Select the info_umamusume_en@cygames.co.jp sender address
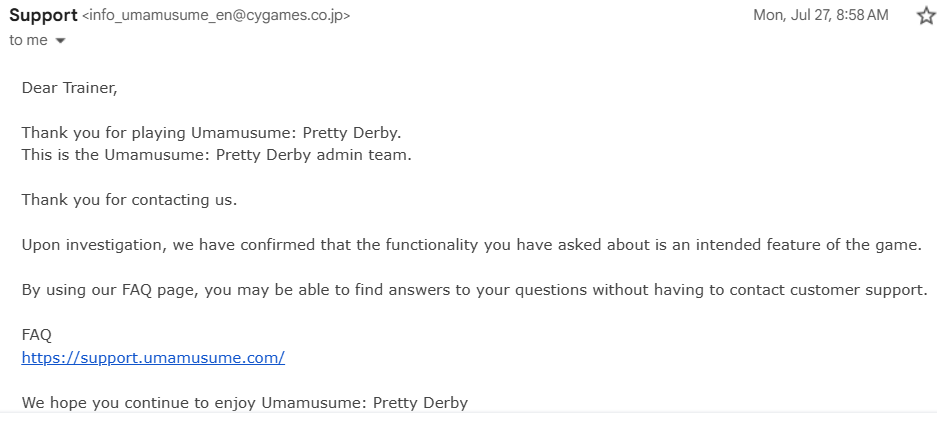The width and height of the screenshot is (937, 423). (216, 16)
